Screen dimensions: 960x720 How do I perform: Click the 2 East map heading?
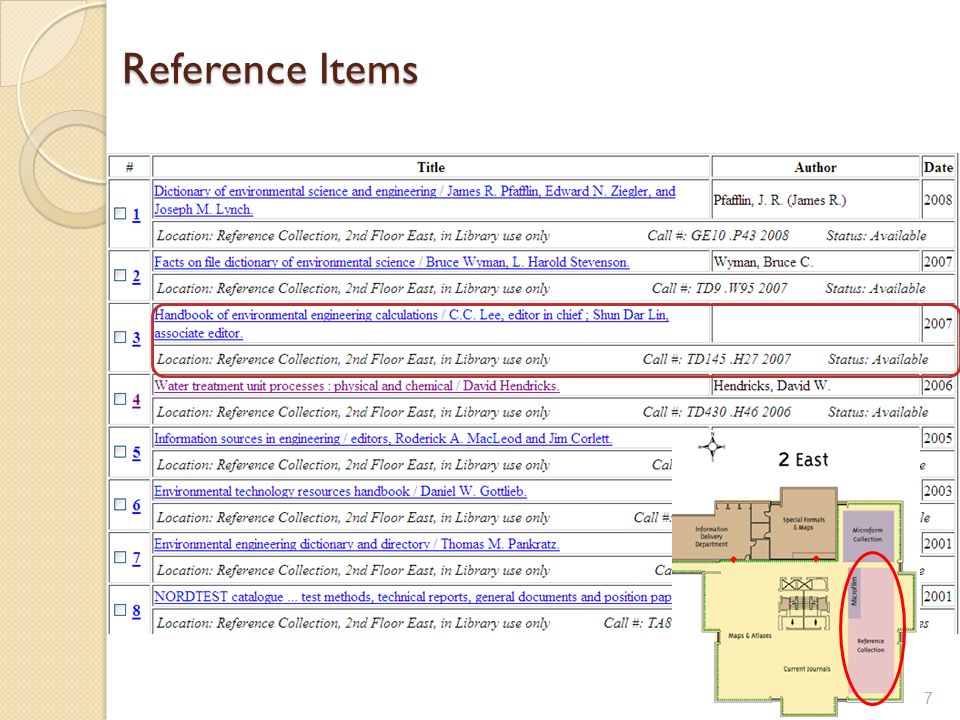coord(803,460)
